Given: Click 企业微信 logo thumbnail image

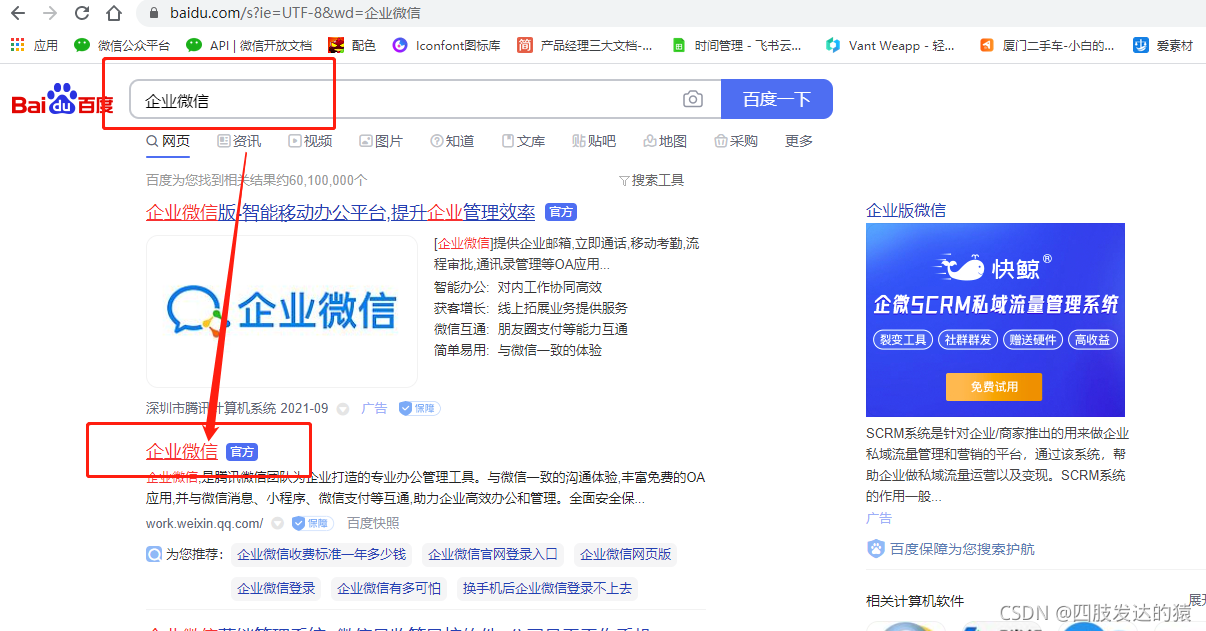Looking at the screenshot, I should pos(282,311).
